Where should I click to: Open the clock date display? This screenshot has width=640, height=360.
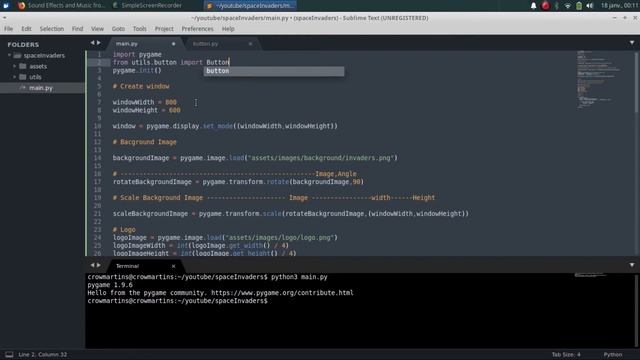[x=619, y=6]
